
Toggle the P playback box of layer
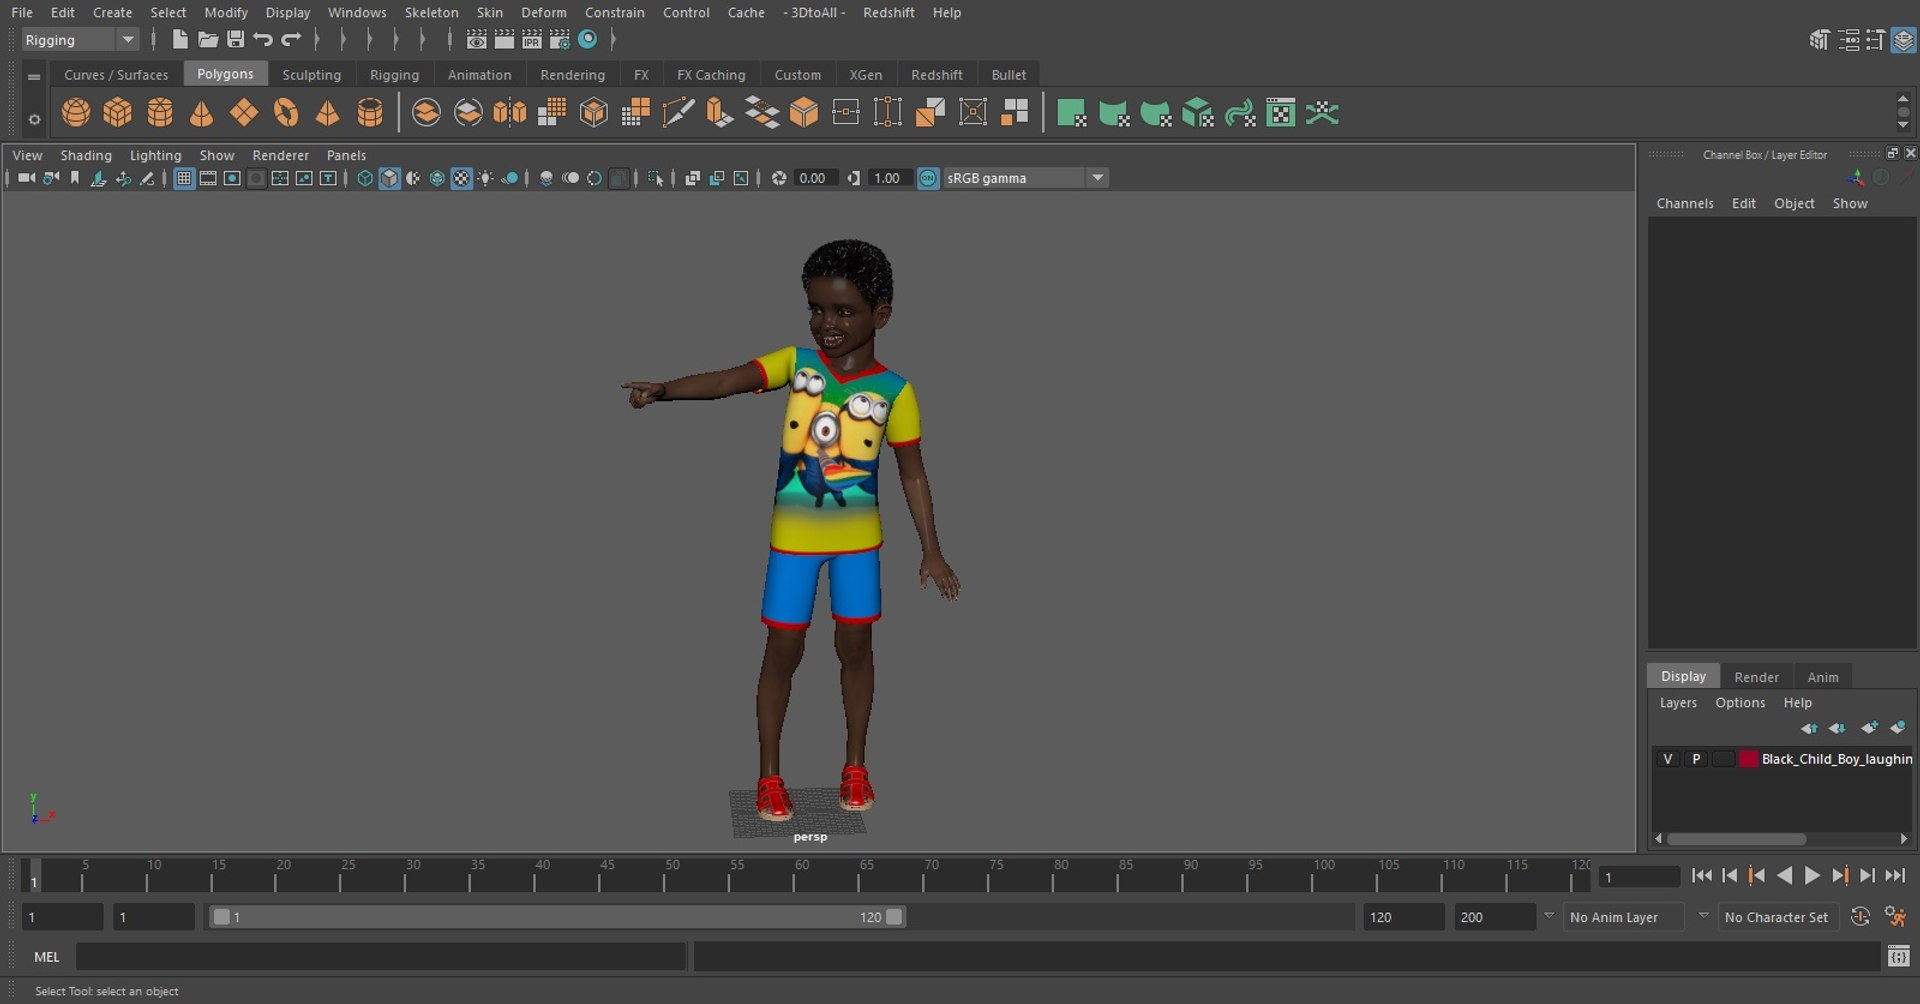coord(1696,759)
